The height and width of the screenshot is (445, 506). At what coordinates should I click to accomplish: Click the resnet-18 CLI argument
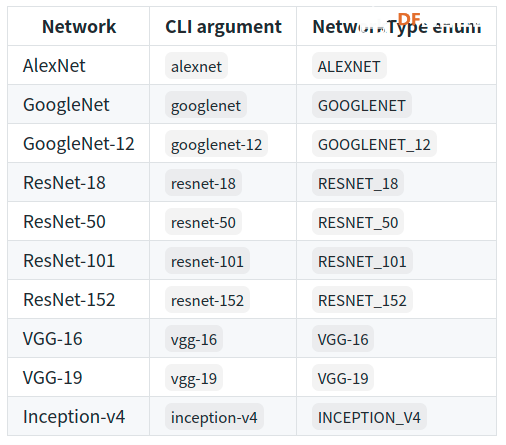coord(203,183)
